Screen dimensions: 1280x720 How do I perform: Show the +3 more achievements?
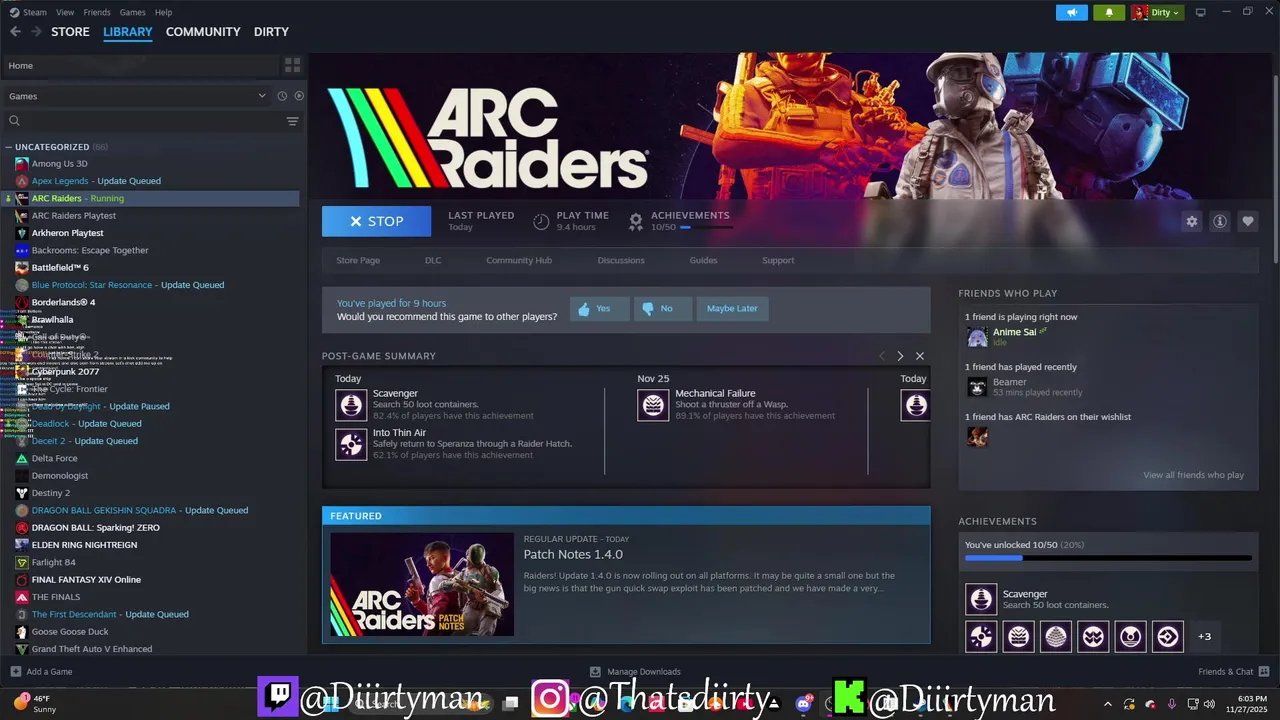[x=1204, y=636]
